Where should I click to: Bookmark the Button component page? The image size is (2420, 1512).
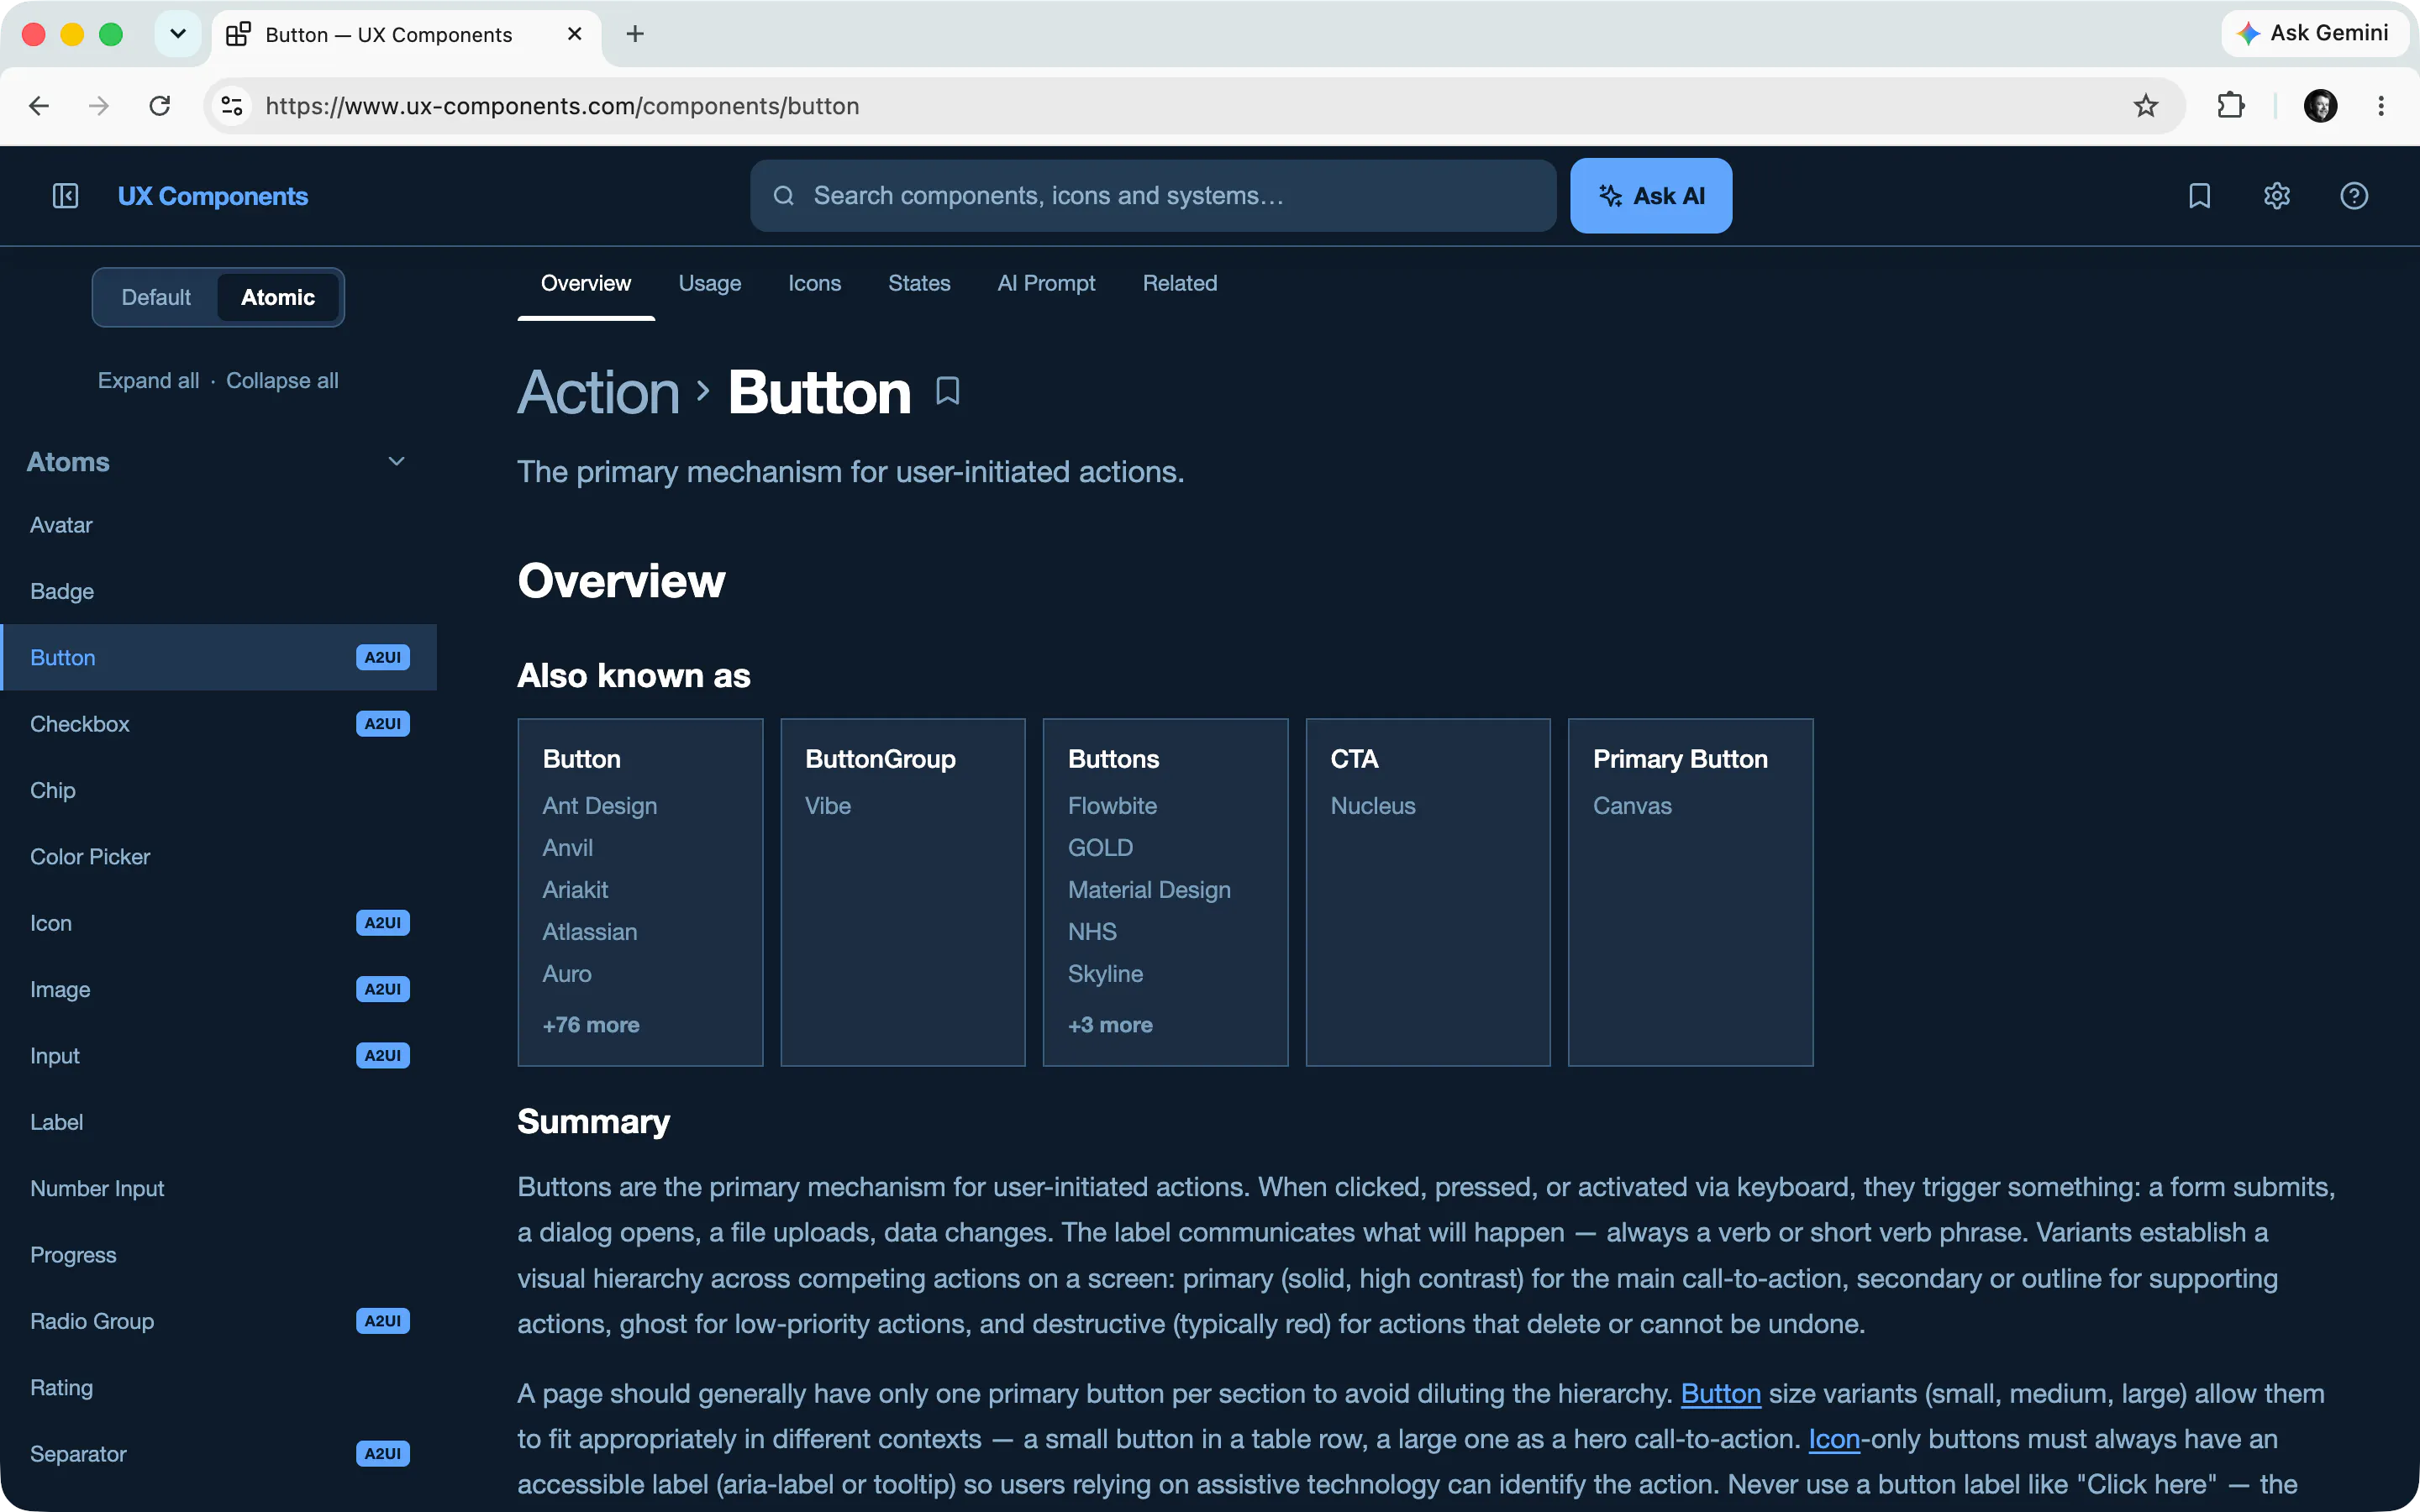click(x=947, y=391)
